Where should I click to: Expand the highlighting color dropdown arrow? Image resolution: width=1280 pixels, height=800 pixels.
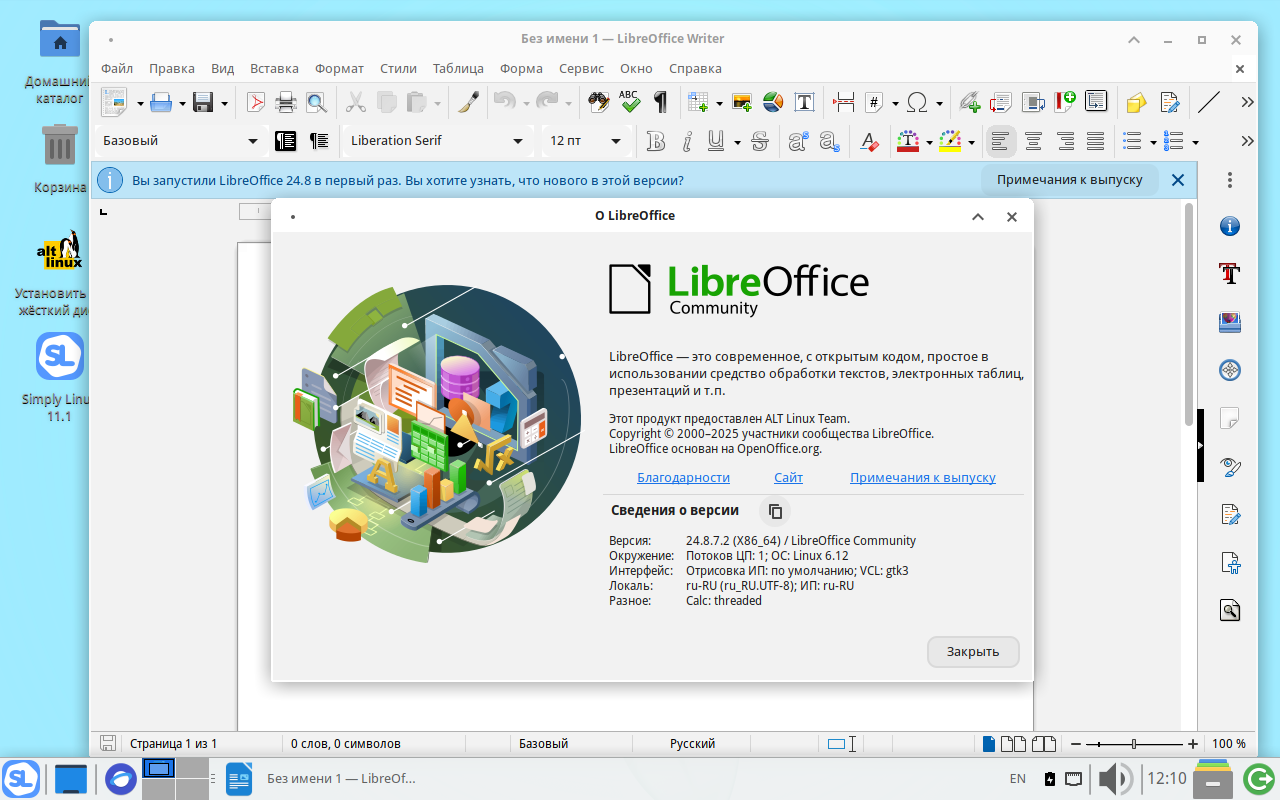pos(971,141)
